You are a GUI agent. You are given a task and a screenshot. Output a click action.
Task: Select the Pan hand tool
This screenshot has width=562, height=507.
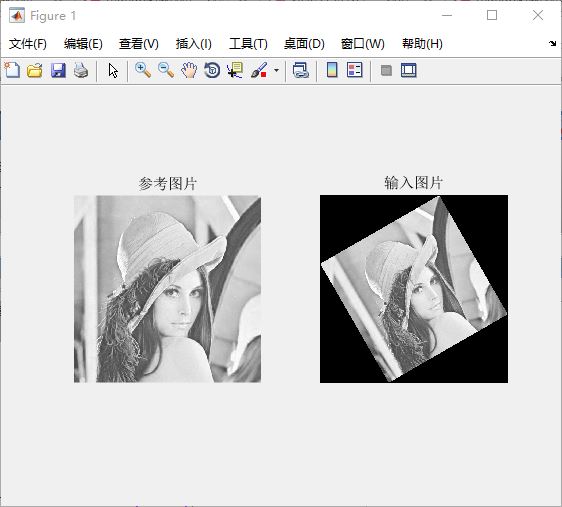pyautogui.click(x=189, y=70)
